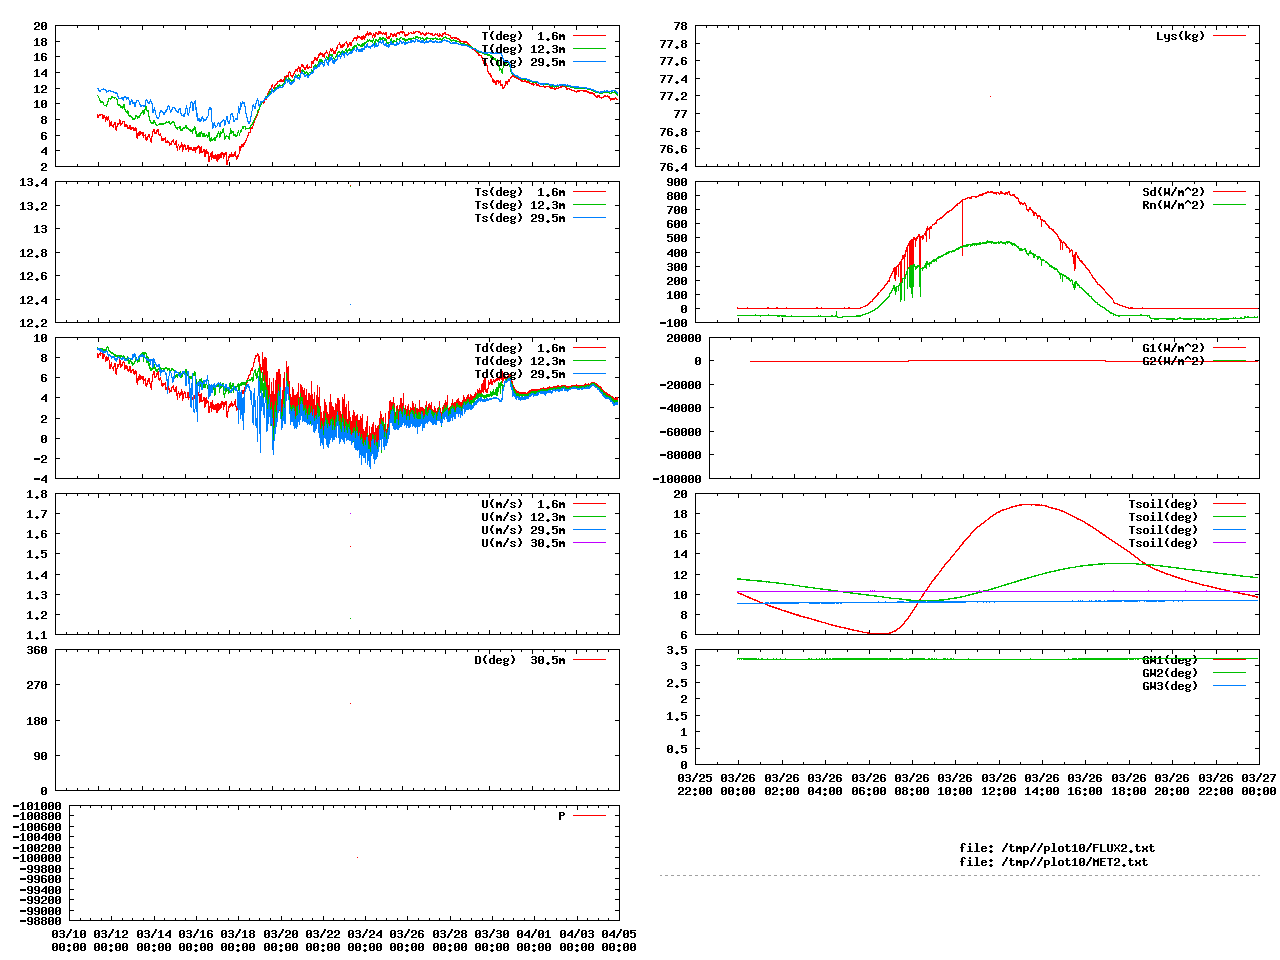Select the 03/27 00:00 time axis label
This screenshot has width=1280, height=960.
pyautogui.click(x=1258, y=784)
